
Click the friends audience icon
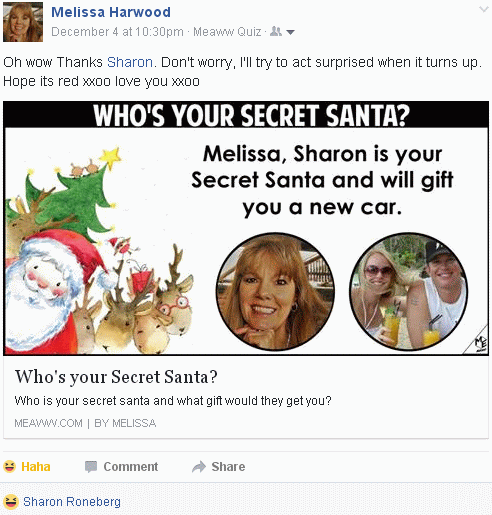point(276,32)
